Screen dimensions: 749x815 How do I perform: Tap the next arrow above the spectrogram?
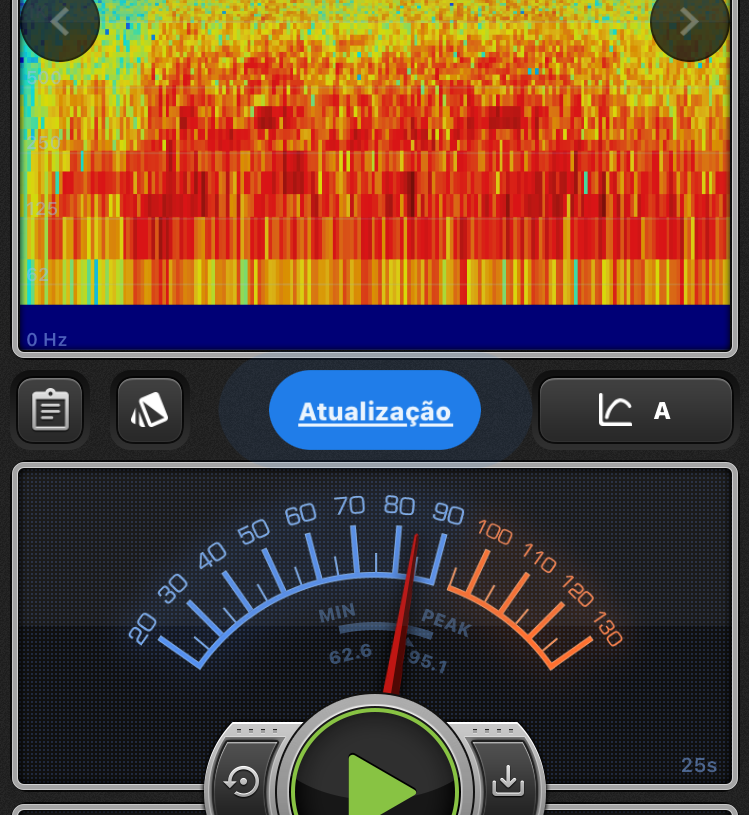(x=689, y=22)
